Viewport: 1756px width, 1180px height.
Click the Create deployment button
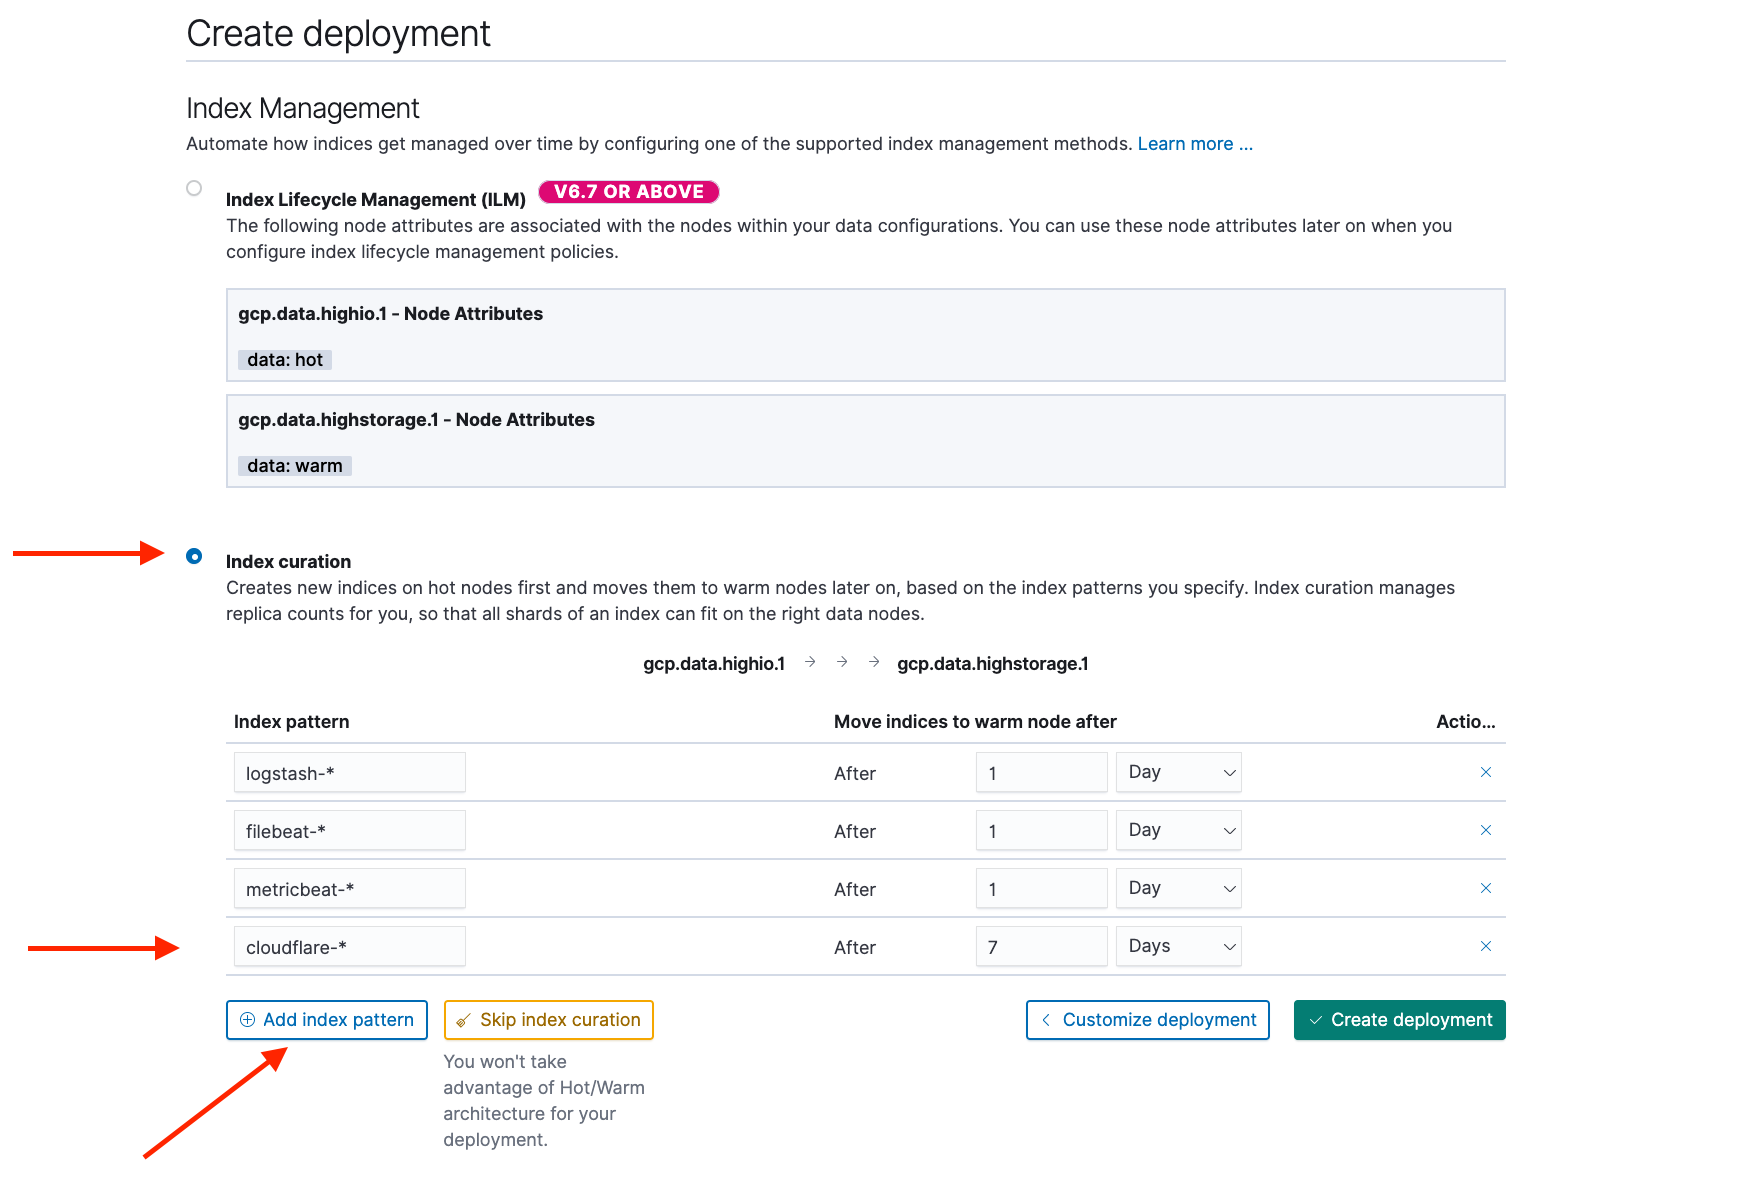1399,1019
